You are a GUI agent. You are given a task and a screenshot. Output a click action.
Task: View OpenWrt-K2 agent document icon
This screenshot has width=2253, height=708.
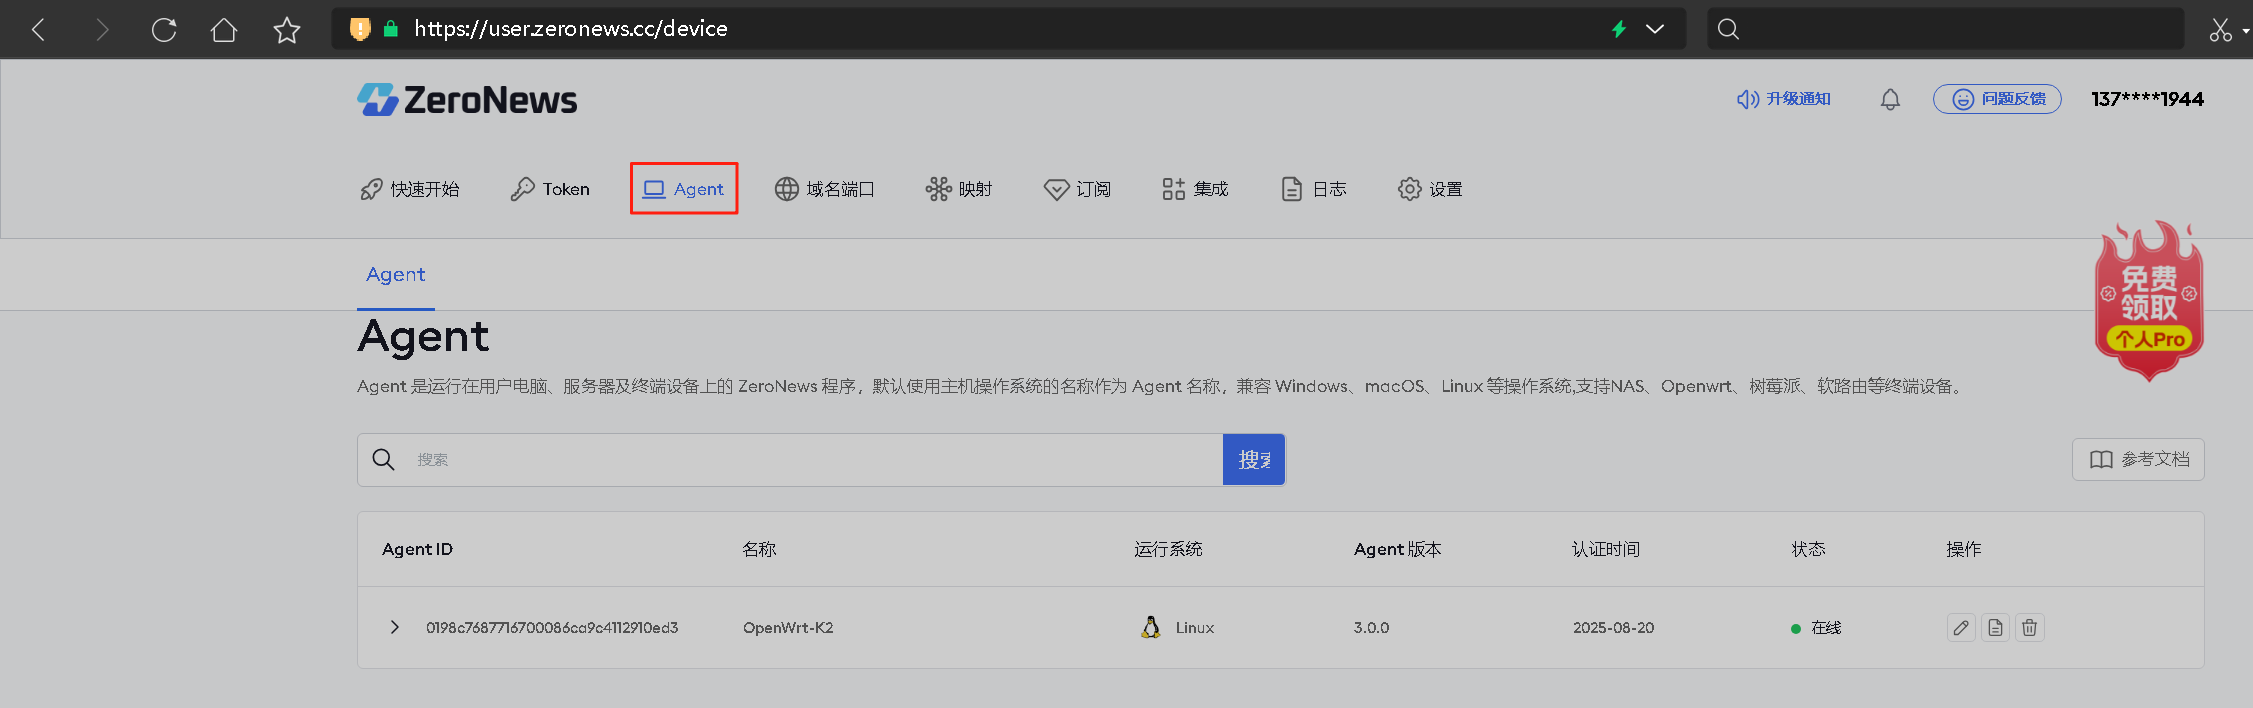[x=1995, y=628]
